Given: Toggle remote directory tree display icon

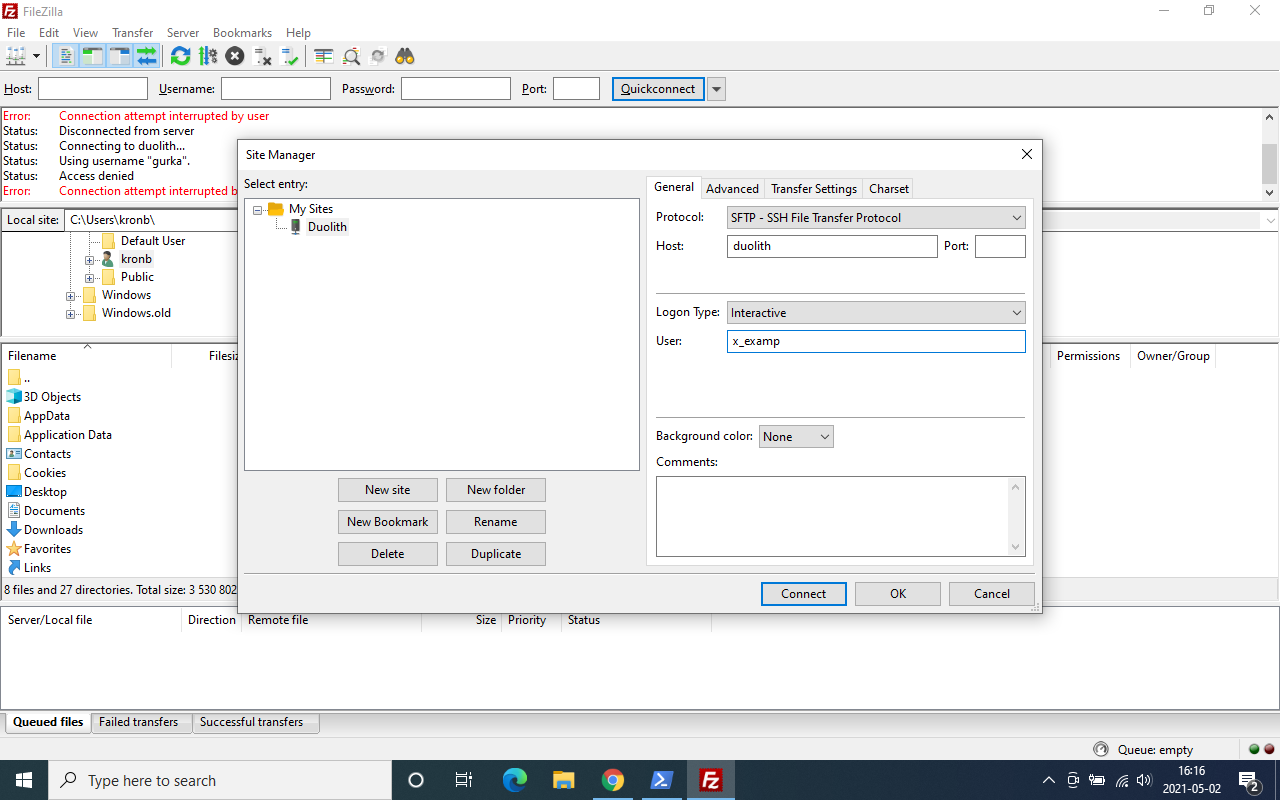Looking at the screenshot, I should [x=120, y=56].
